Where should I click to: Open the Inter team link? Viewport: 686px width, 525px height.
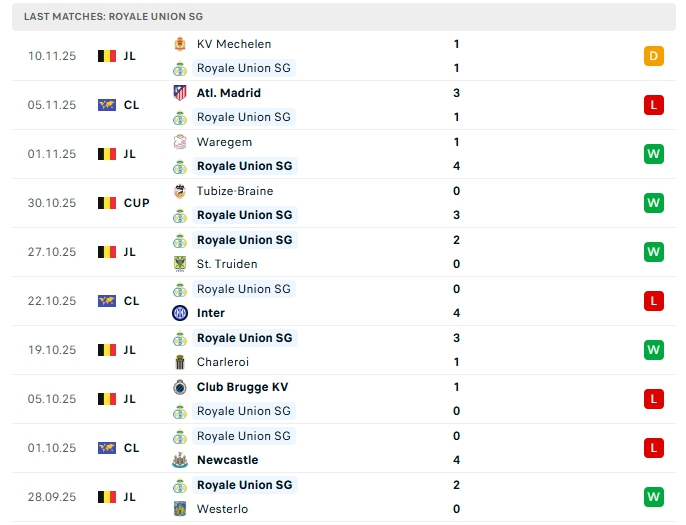211,313
